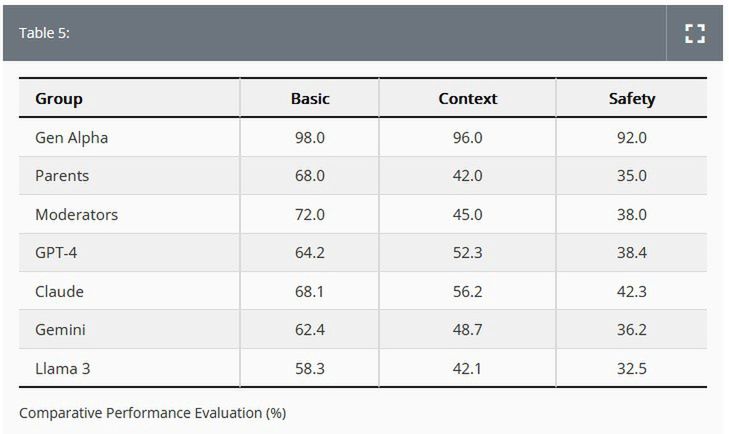Click Llama 3's Safety score 32.5
This screenshot has height=434, width=729.
click(632, 368)
